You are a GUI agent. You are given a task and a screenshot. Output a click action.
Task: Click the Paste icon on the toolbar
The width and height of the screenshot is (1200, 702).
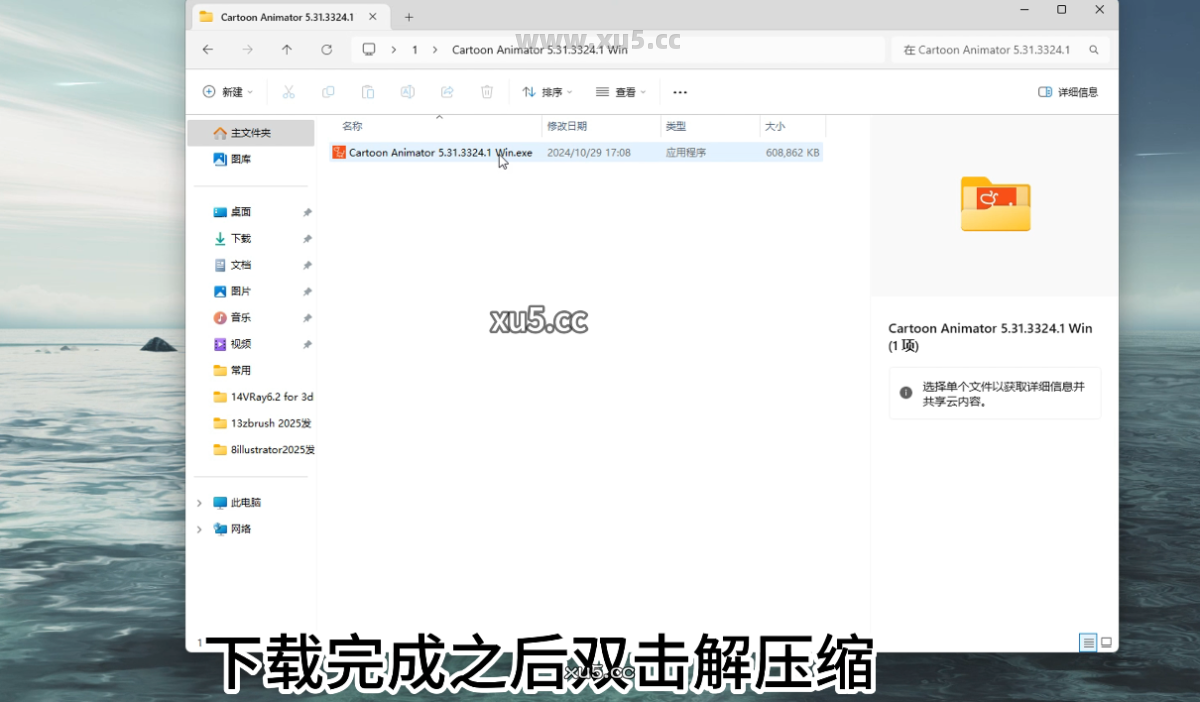(x=368, y=91)
